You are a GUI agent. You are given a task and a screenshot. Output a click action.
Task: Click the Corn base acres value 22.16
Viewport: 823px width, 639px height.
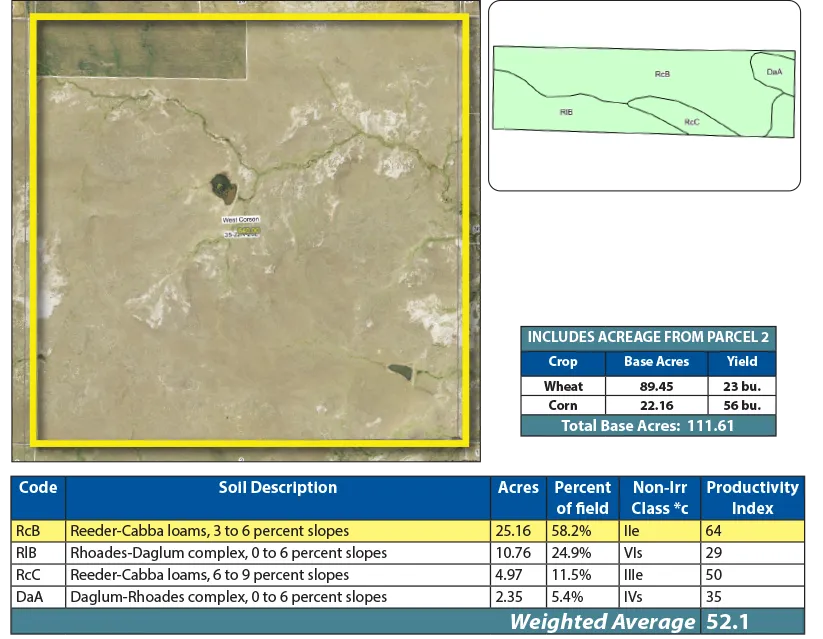pyautogui.click(x=657, y=405)
